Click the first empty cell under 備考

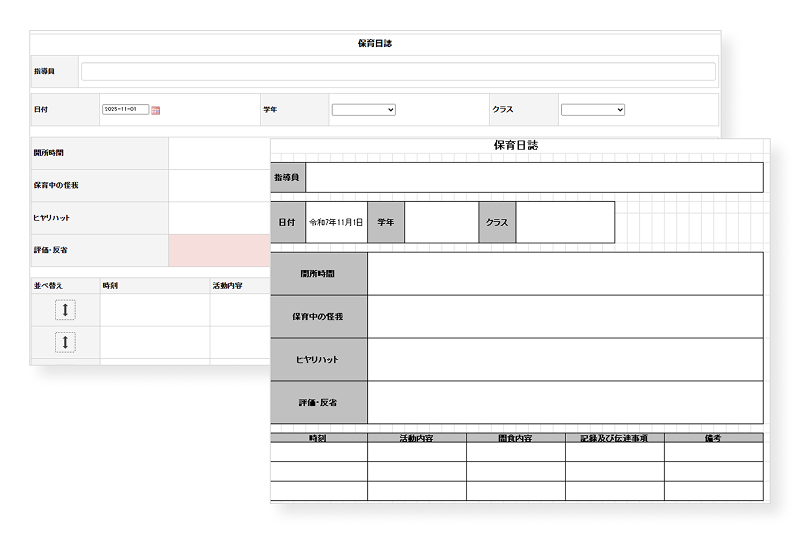[713, 452]
